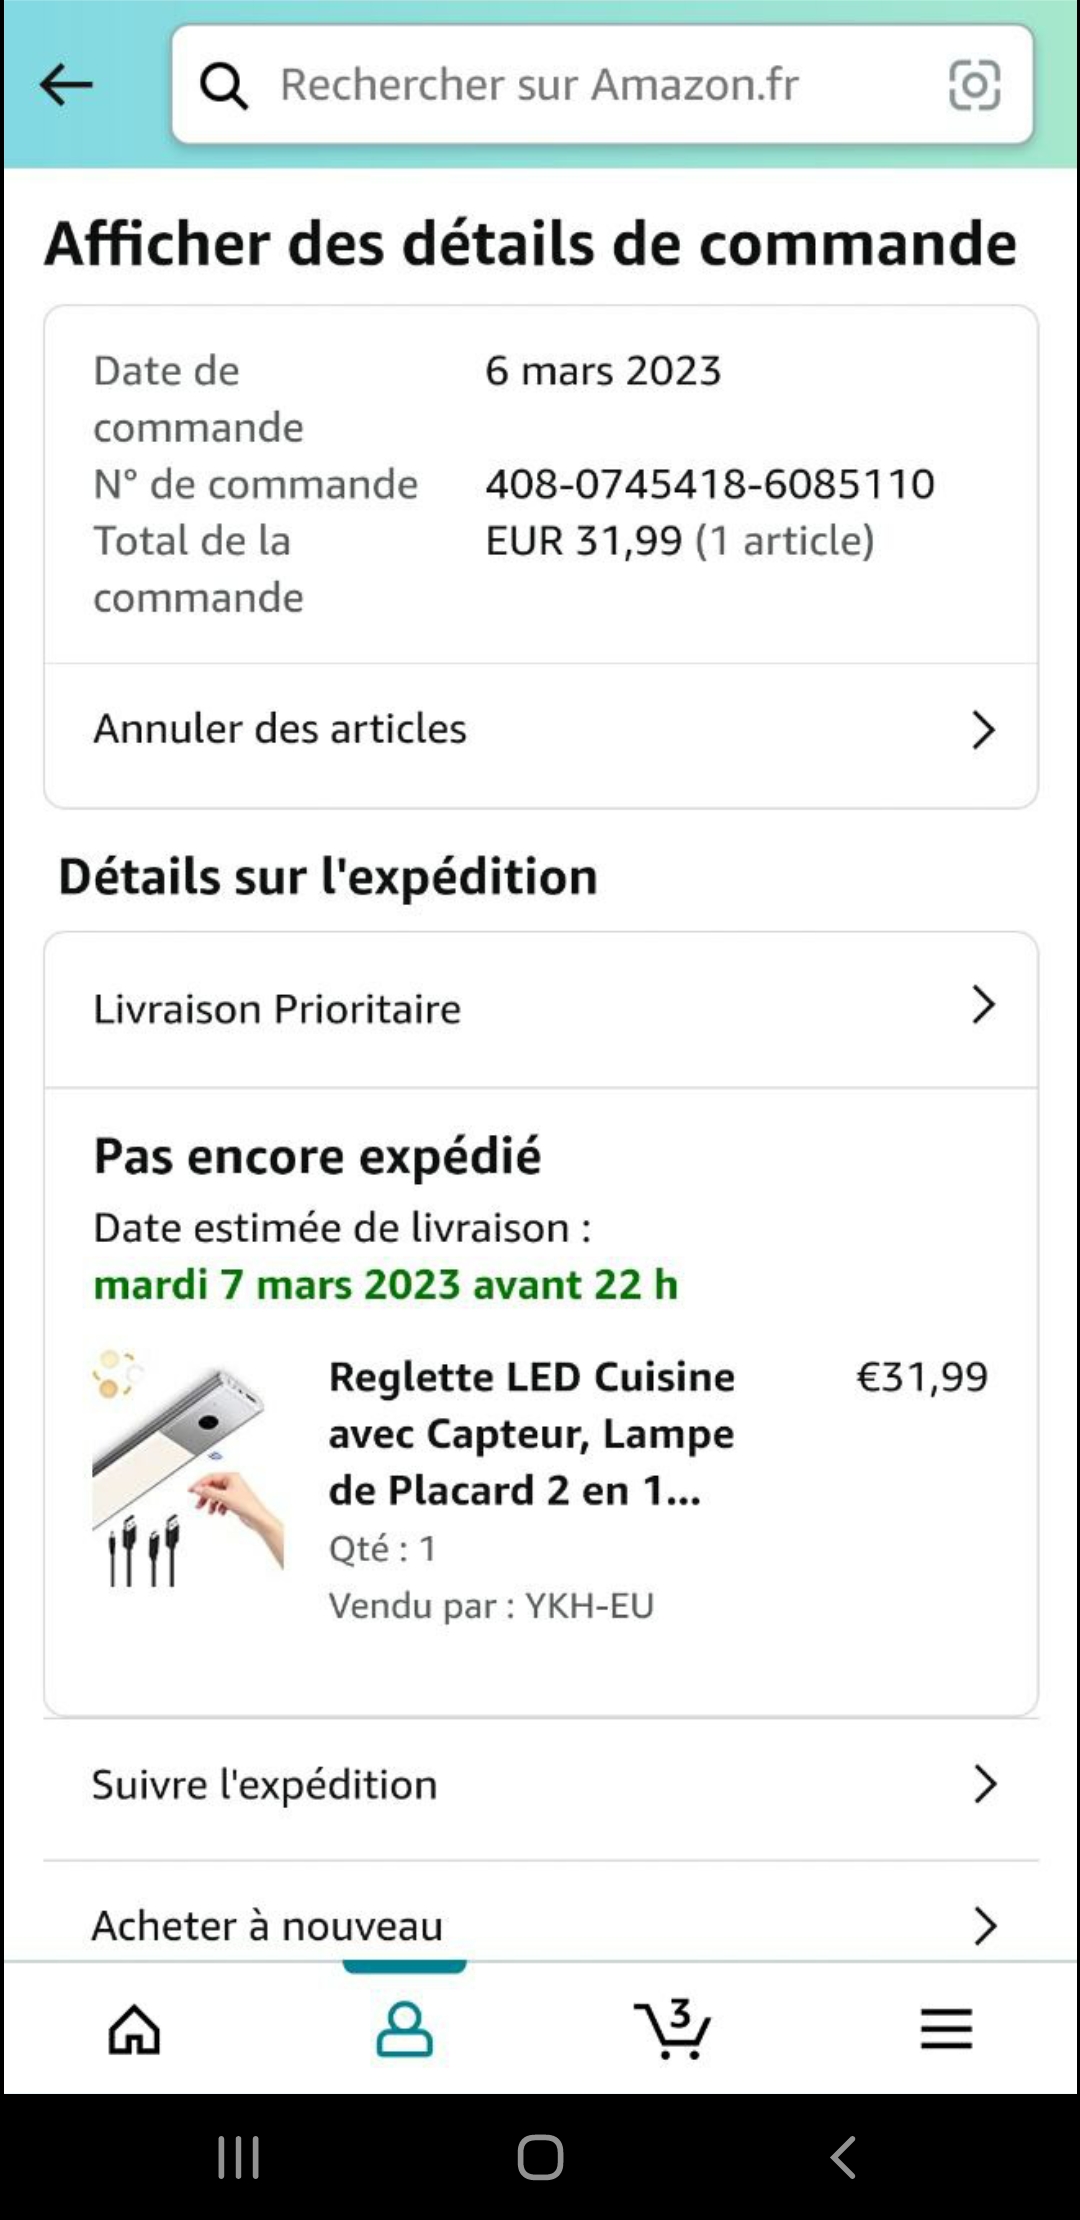
Task: Open the shopping cart with 3 items
Action: point(673,2030)
